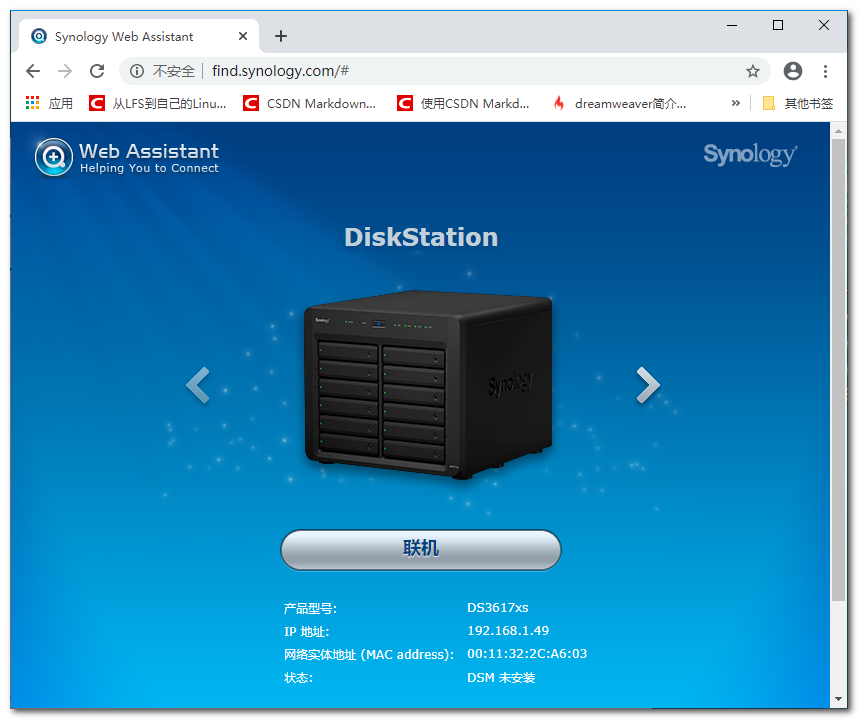Click the product model value DS3617xs
The height and width of the screenshot is (720, 859).
497,608
